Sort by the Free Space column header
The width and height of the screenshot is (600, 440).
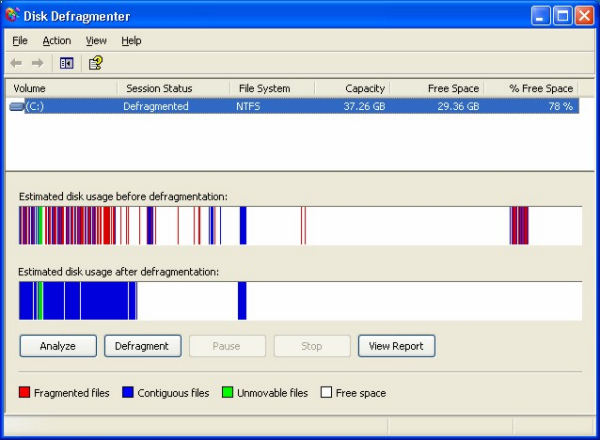pyautogui.click(x=437, y=88)
